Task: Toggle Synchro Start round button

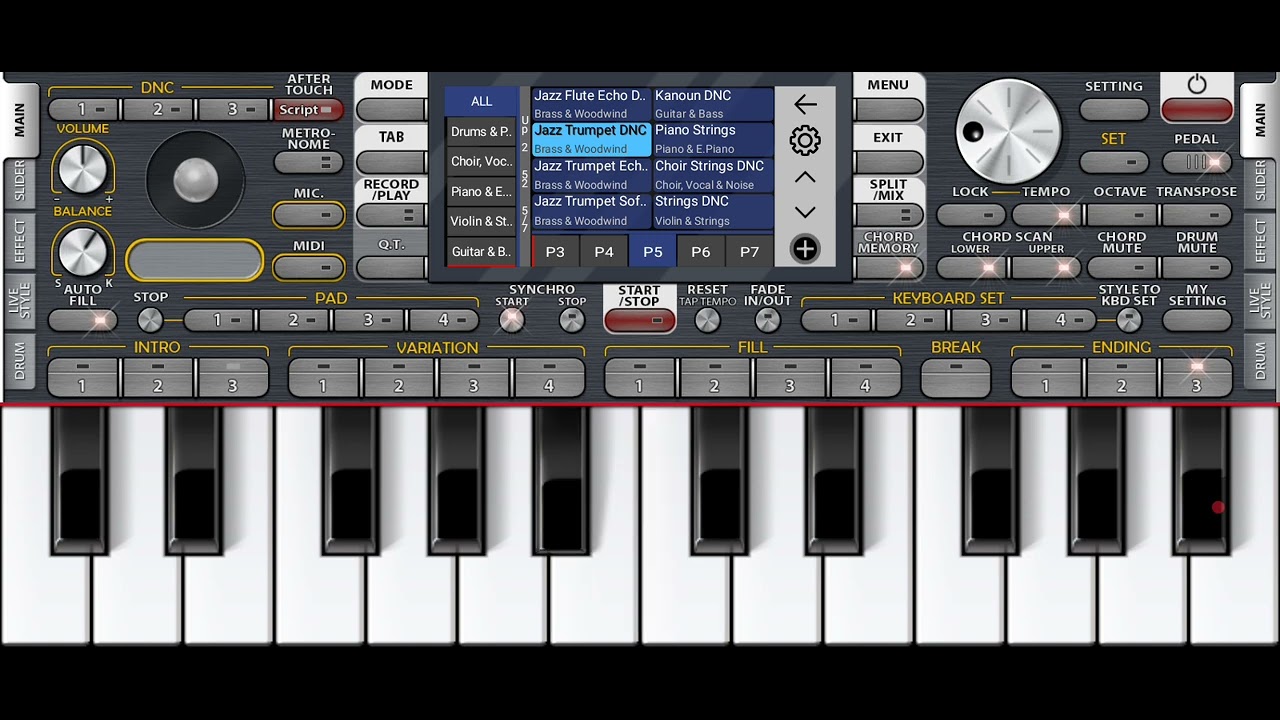Action: 512,320
